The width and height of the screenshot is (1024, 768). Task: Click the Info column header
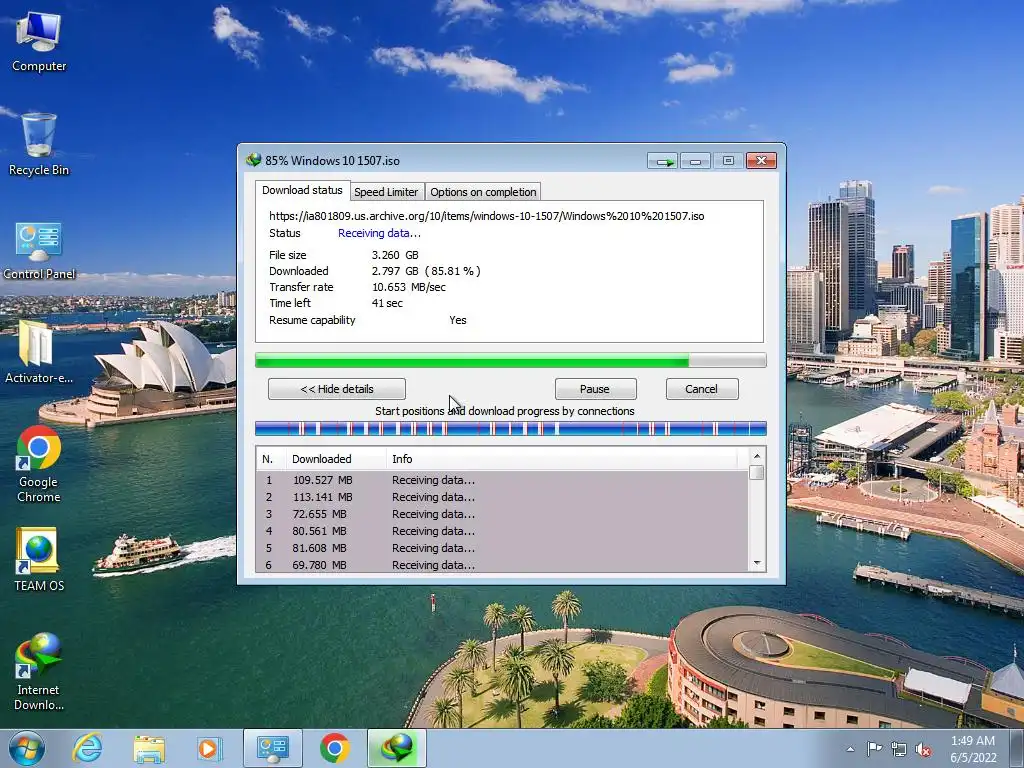point(562,459)
